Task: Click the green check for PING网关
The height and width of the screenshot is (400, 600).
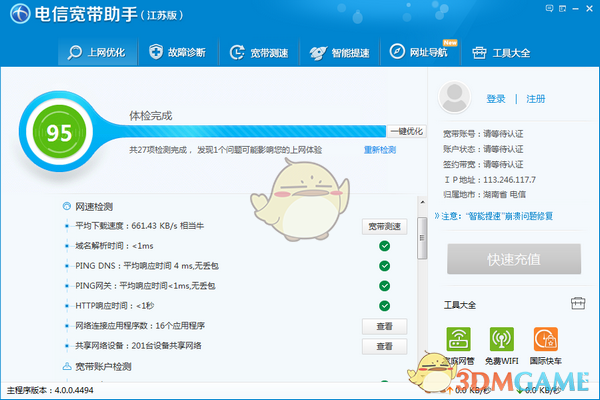Action: [385, 286]
